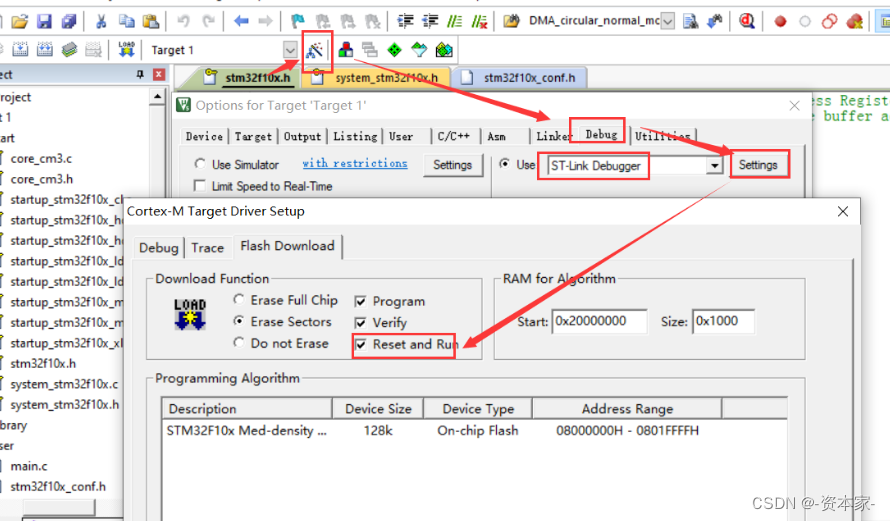Click the simulator Settings button
The width and height of the screenshot is (890, 521).
point(452,165)
